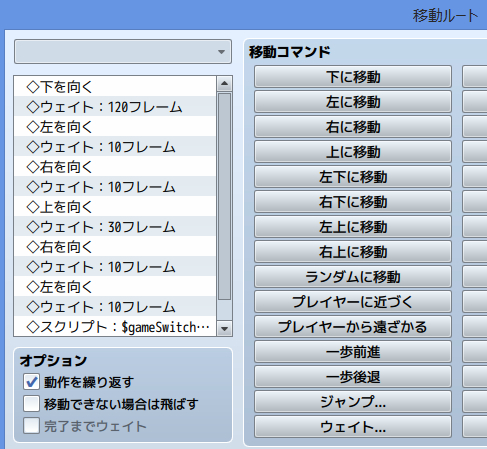
Task: Click the command list scroll-down arrow
Action: 224,329
